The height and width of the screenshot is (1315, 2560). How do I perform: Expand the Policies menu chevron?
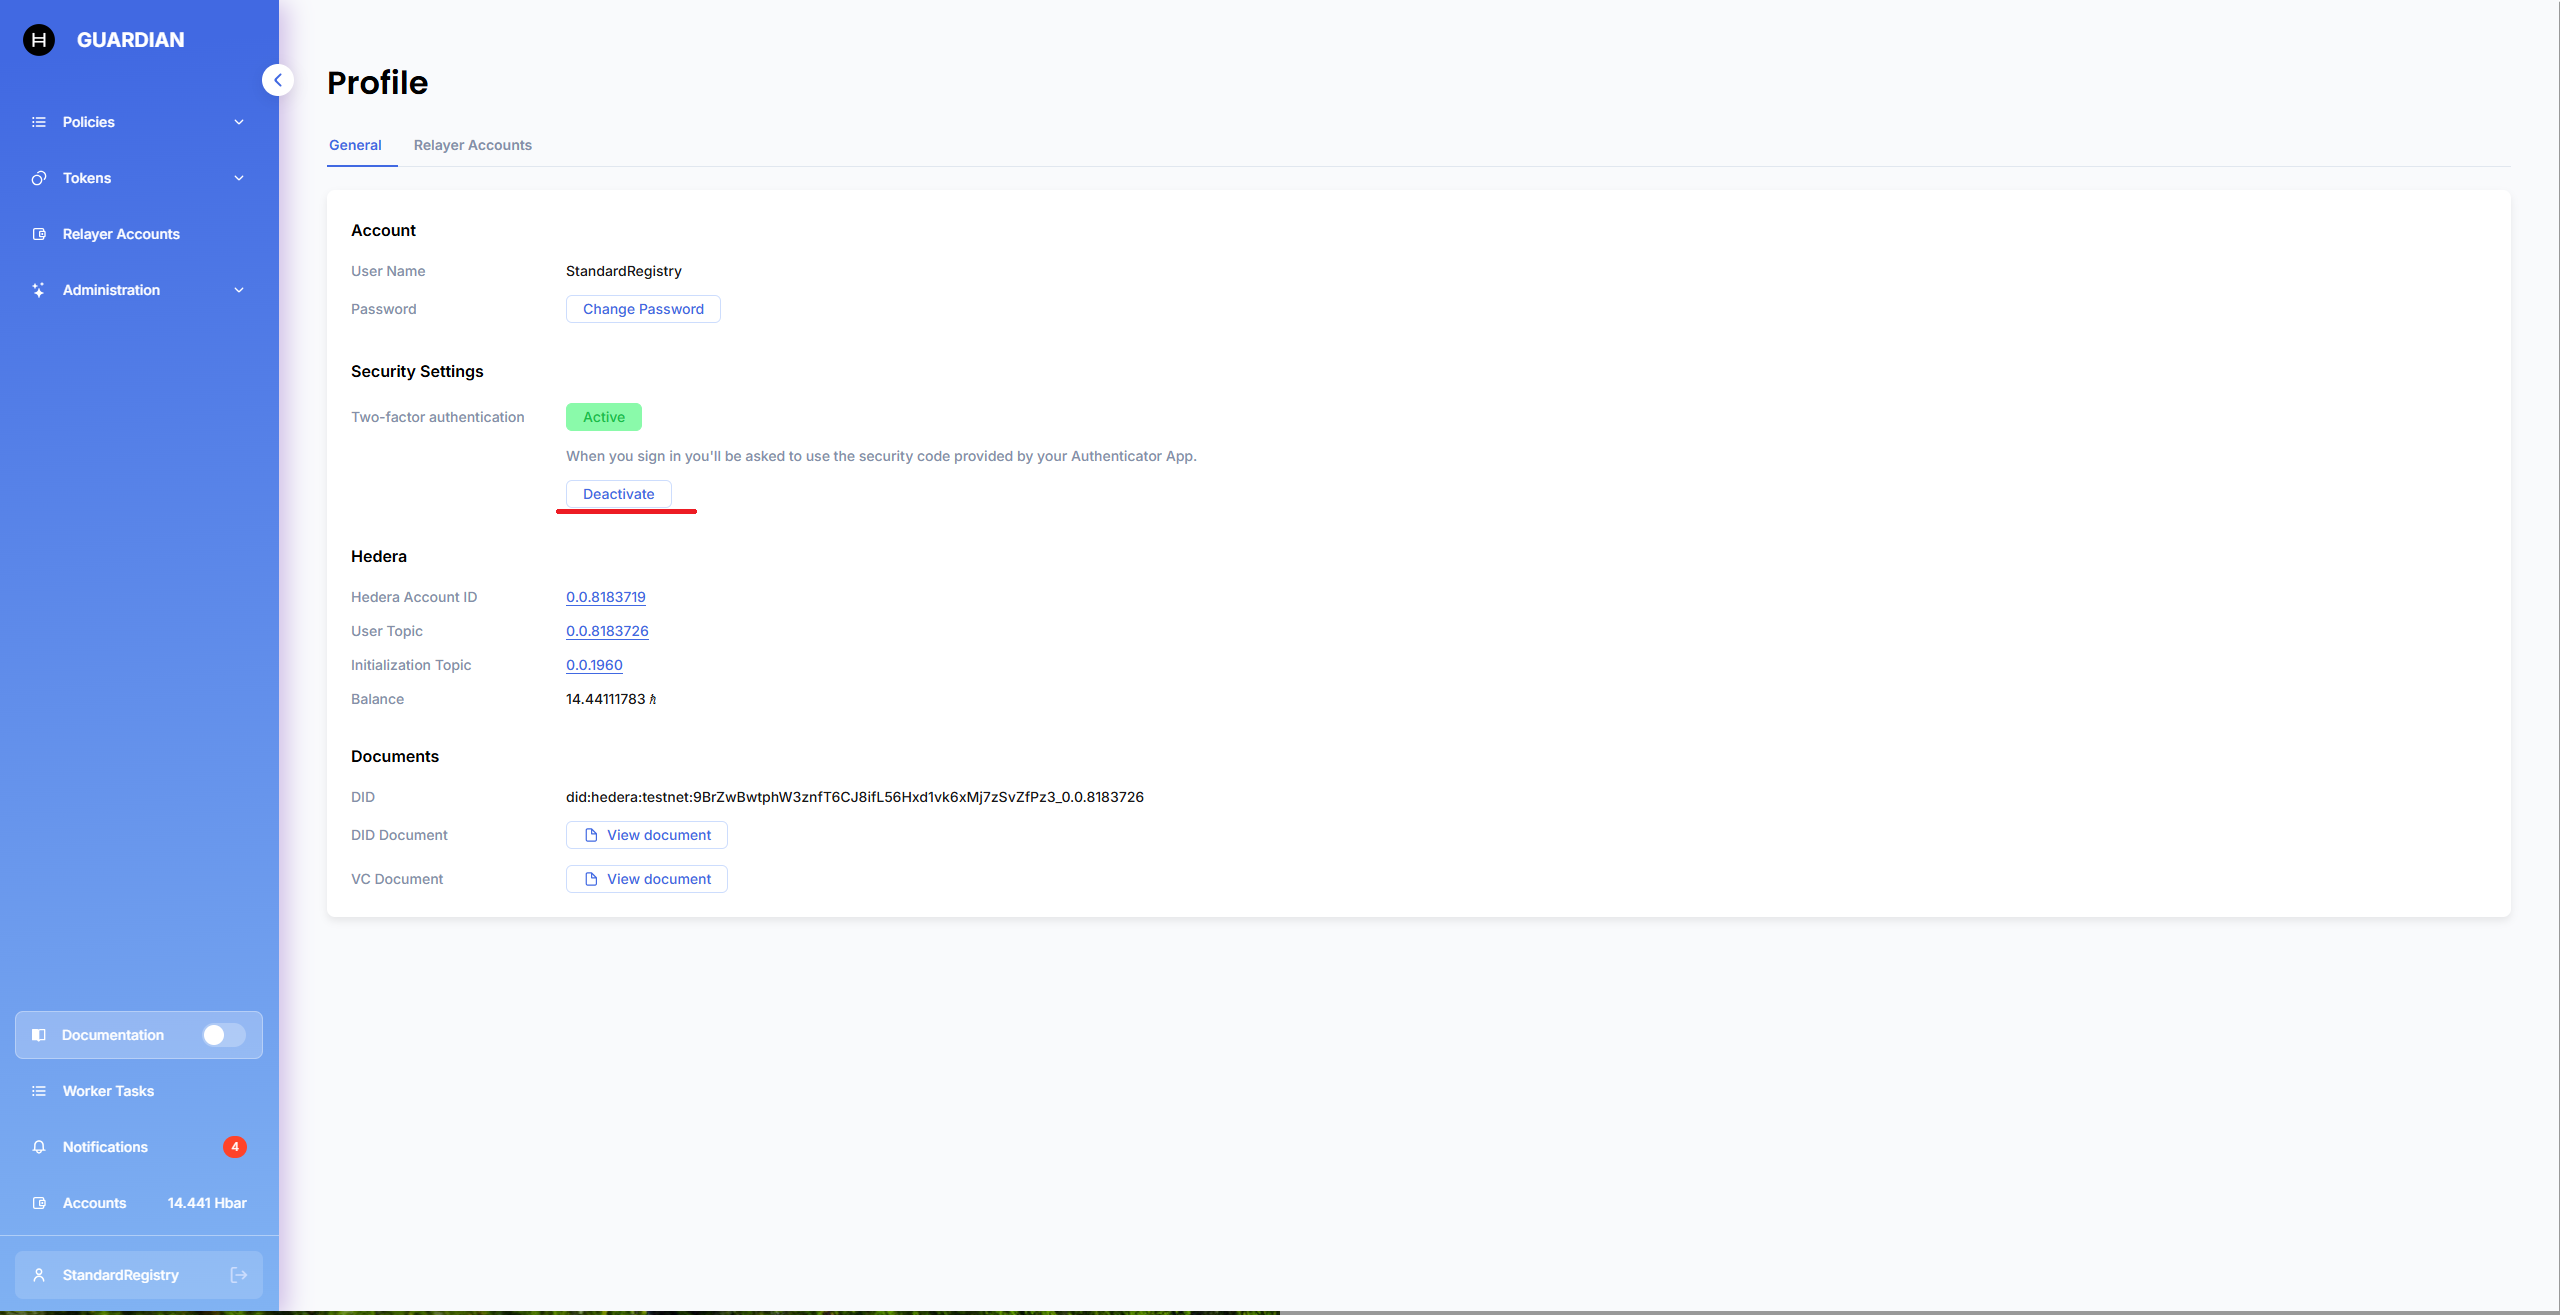[x=239, y=122]
